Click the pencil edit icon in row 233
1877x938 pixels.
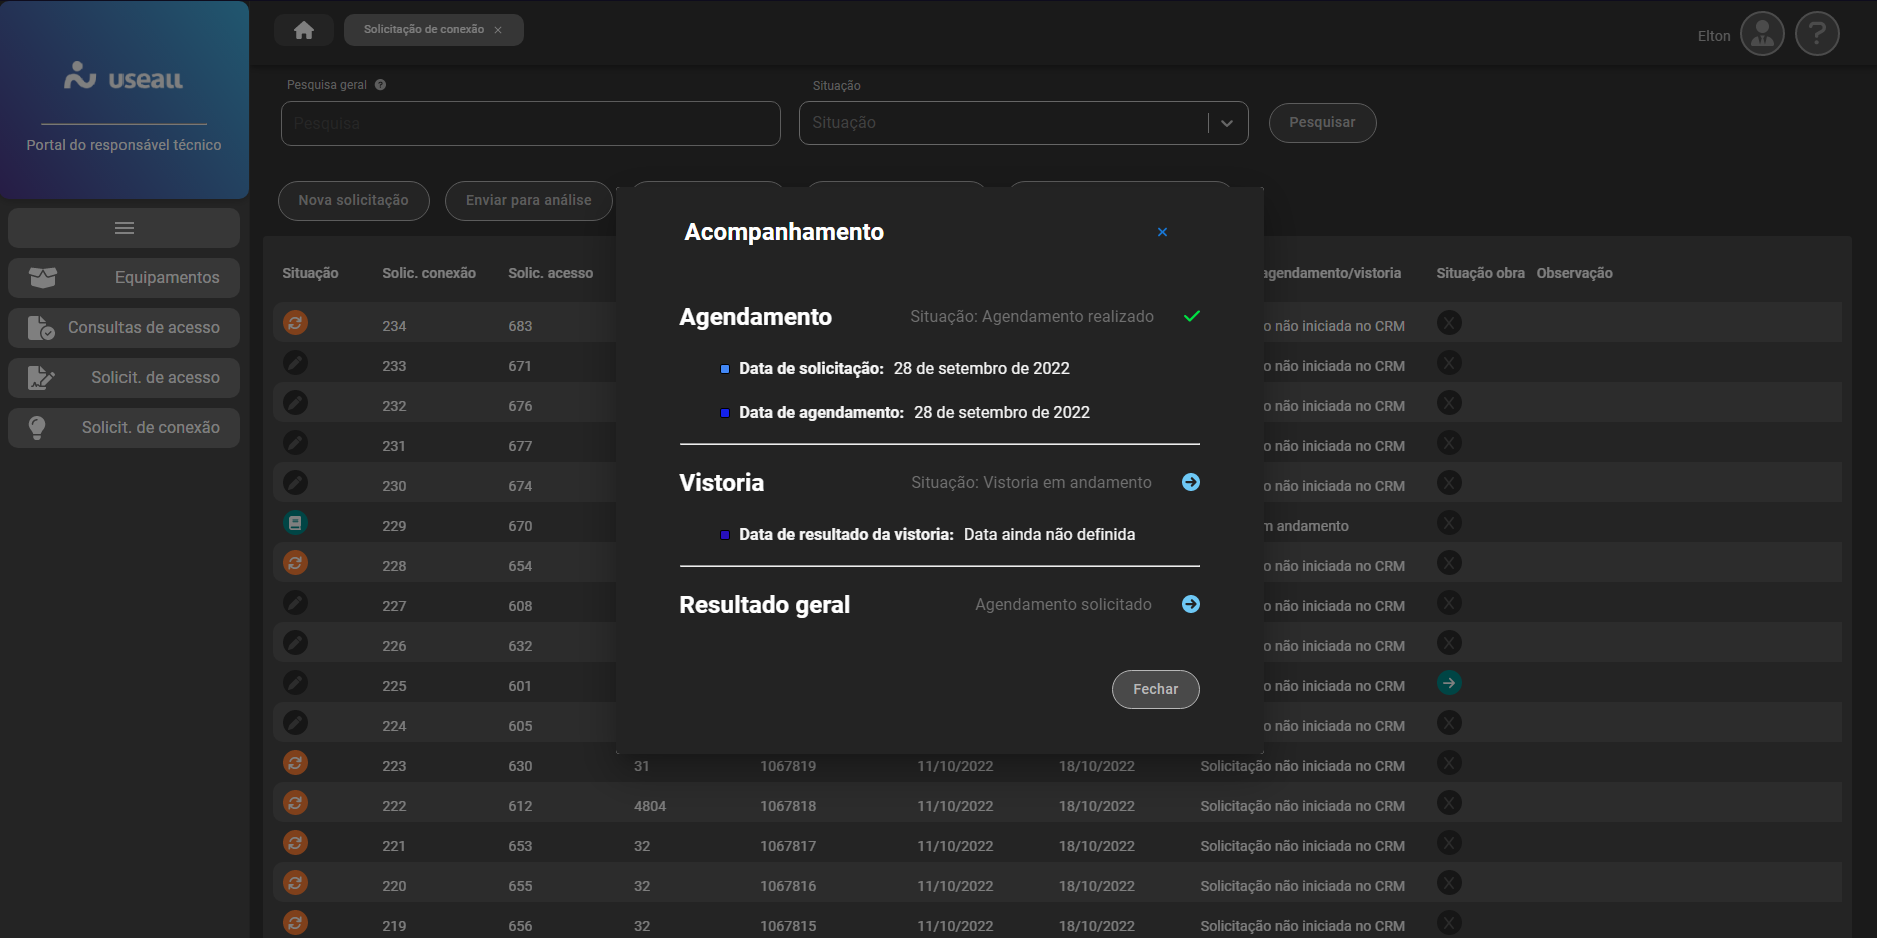pyautogui.click(x=295, y=363)
